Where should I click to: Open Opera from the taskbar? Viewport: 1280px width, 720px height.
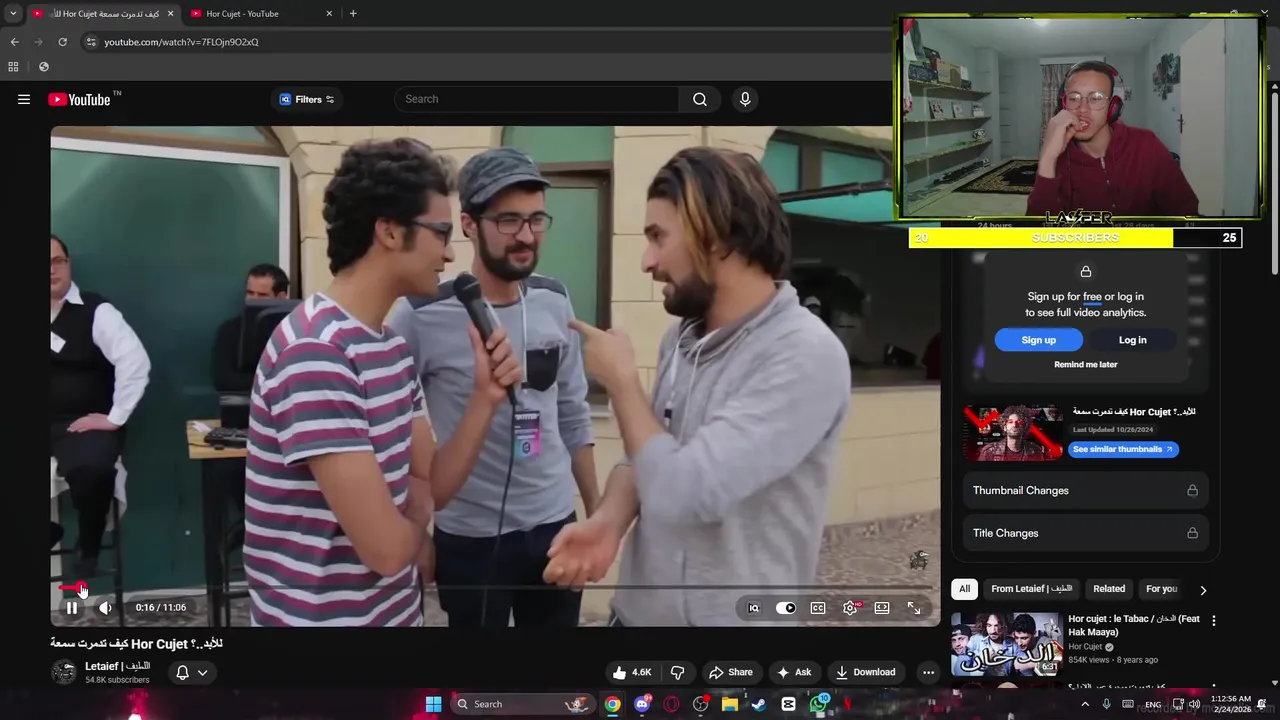[x=671, y=704]
